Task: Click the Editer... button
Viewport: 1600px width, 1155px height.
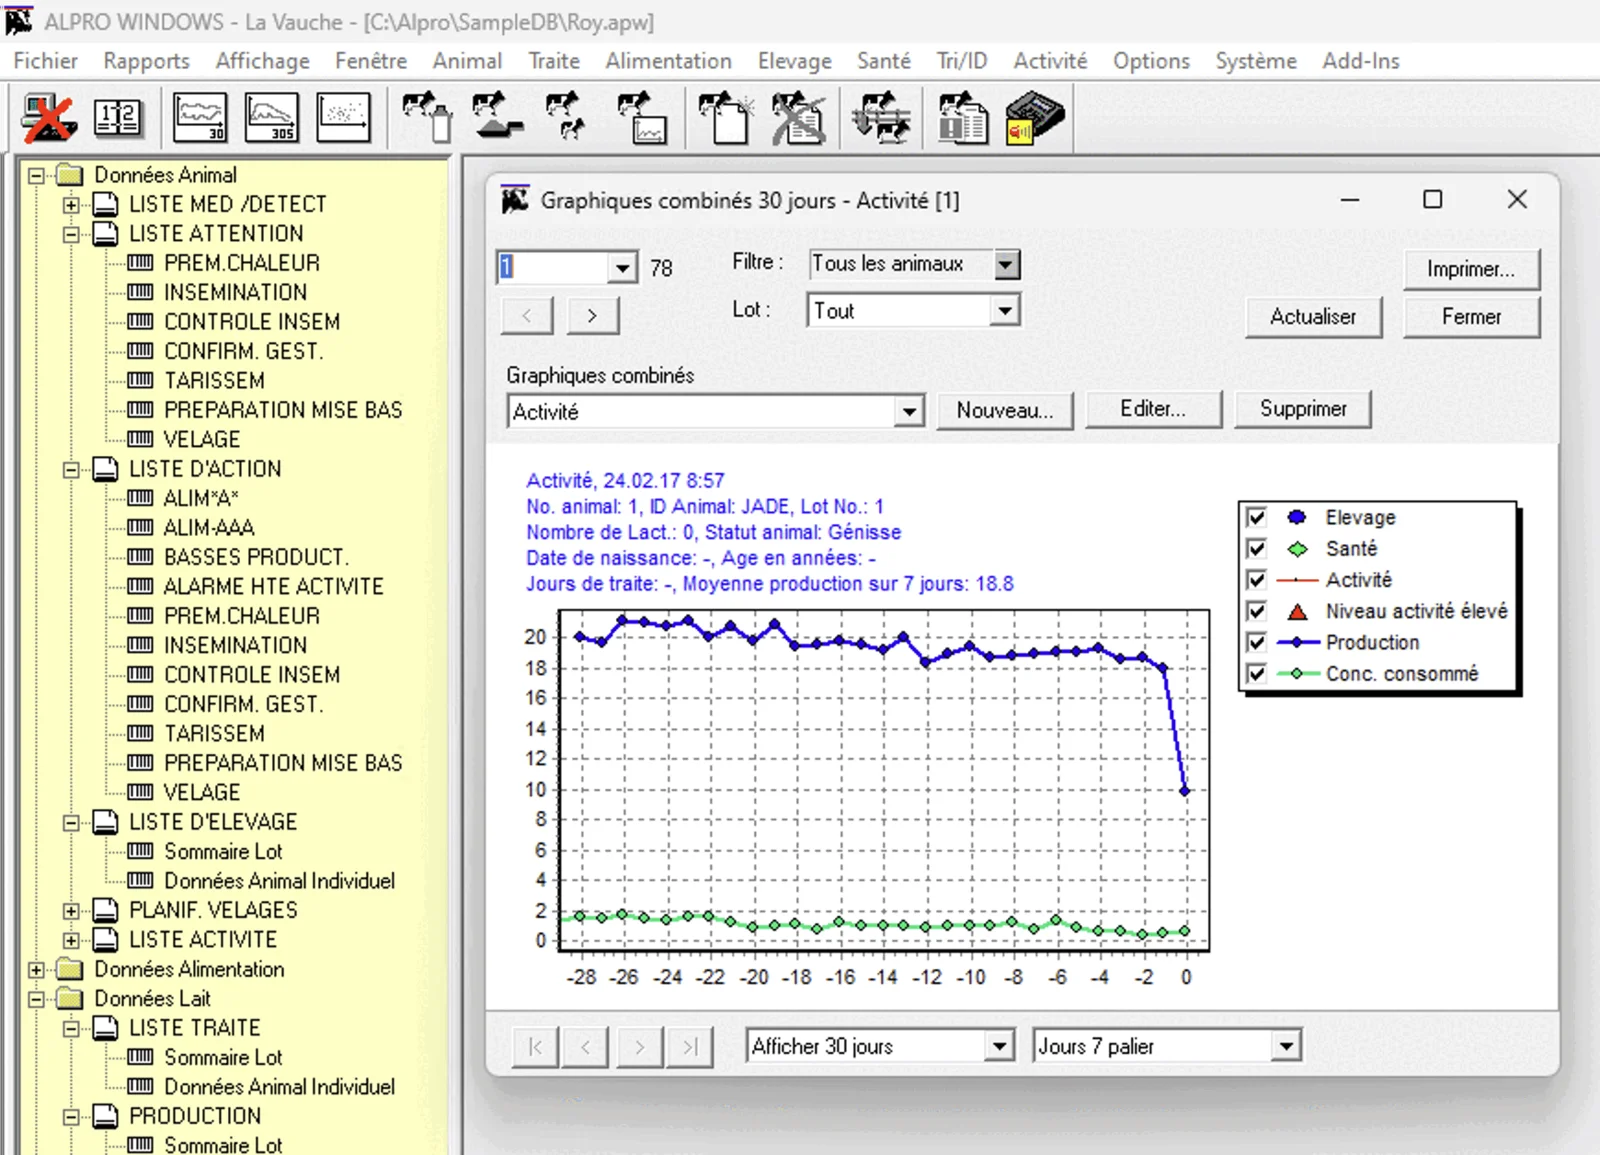Action: pyautogui.click(x=1153, y=409)
